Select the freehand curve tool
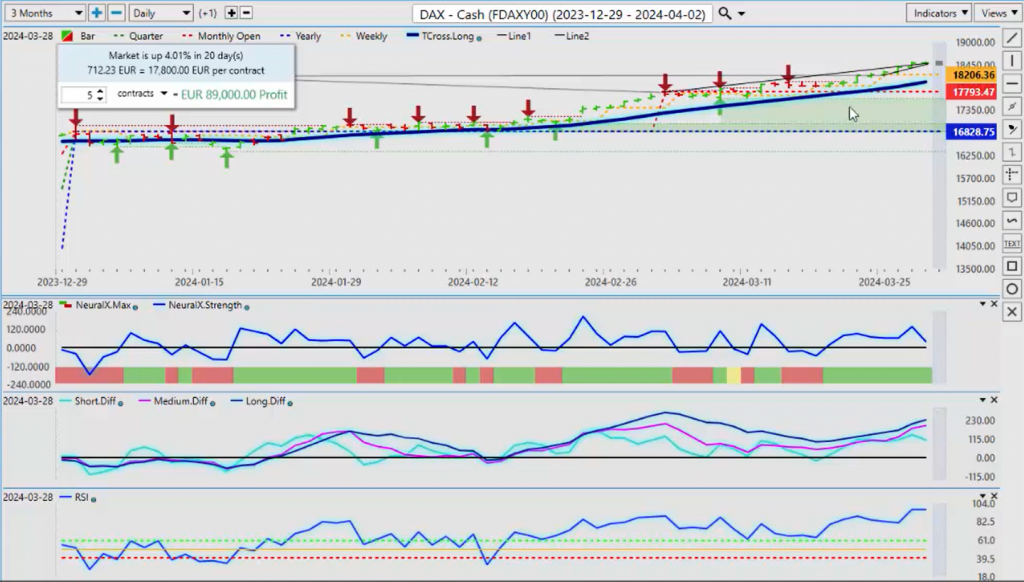Screen dimensions: 1024x582 1012,221
